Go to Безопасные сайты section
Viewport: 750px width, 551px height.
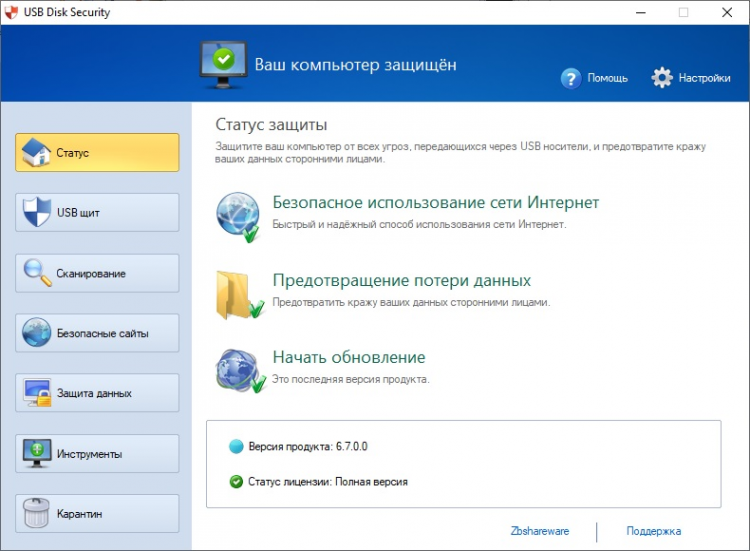tap(97, 333)
